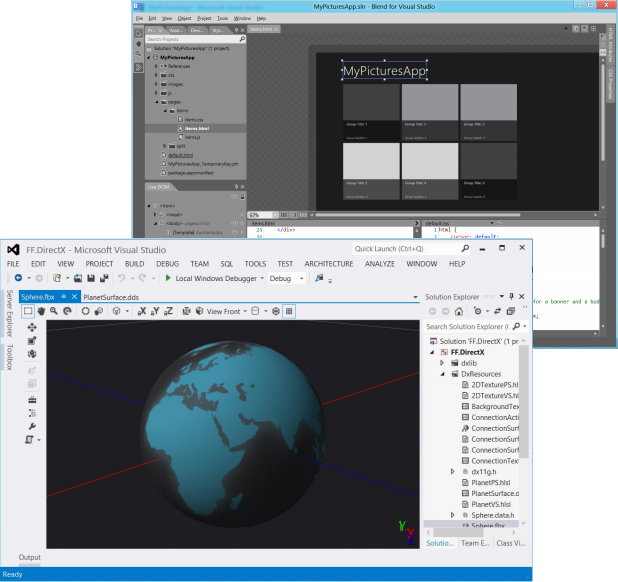Switch to the PlanetSurface.dds tab

(x=111, y=297)
